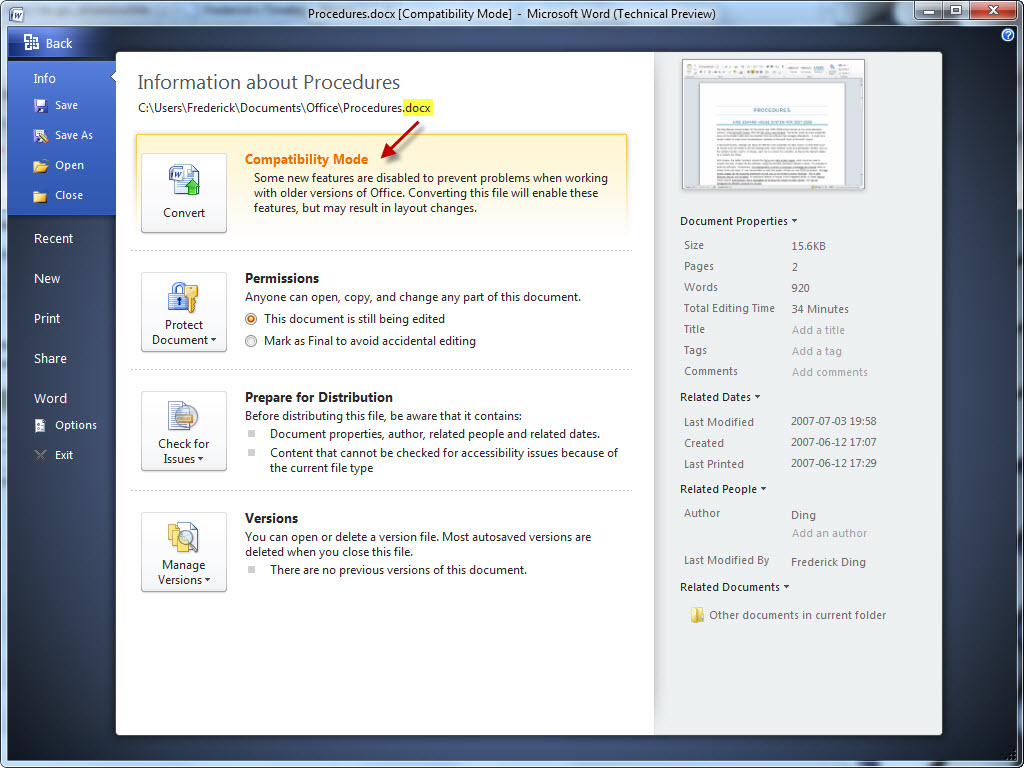Open the Recent documents tab
The width and height of the screenshot is (1024, 768).
click(x=53, y=239)
